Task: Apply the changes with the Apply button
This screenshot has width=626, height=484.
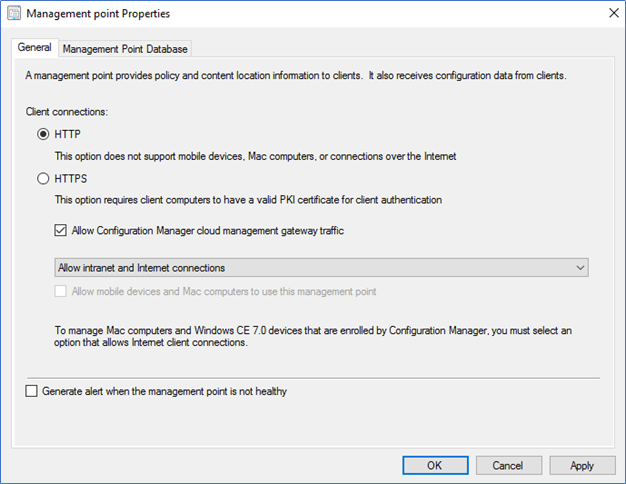Action: tap(582, 466)
